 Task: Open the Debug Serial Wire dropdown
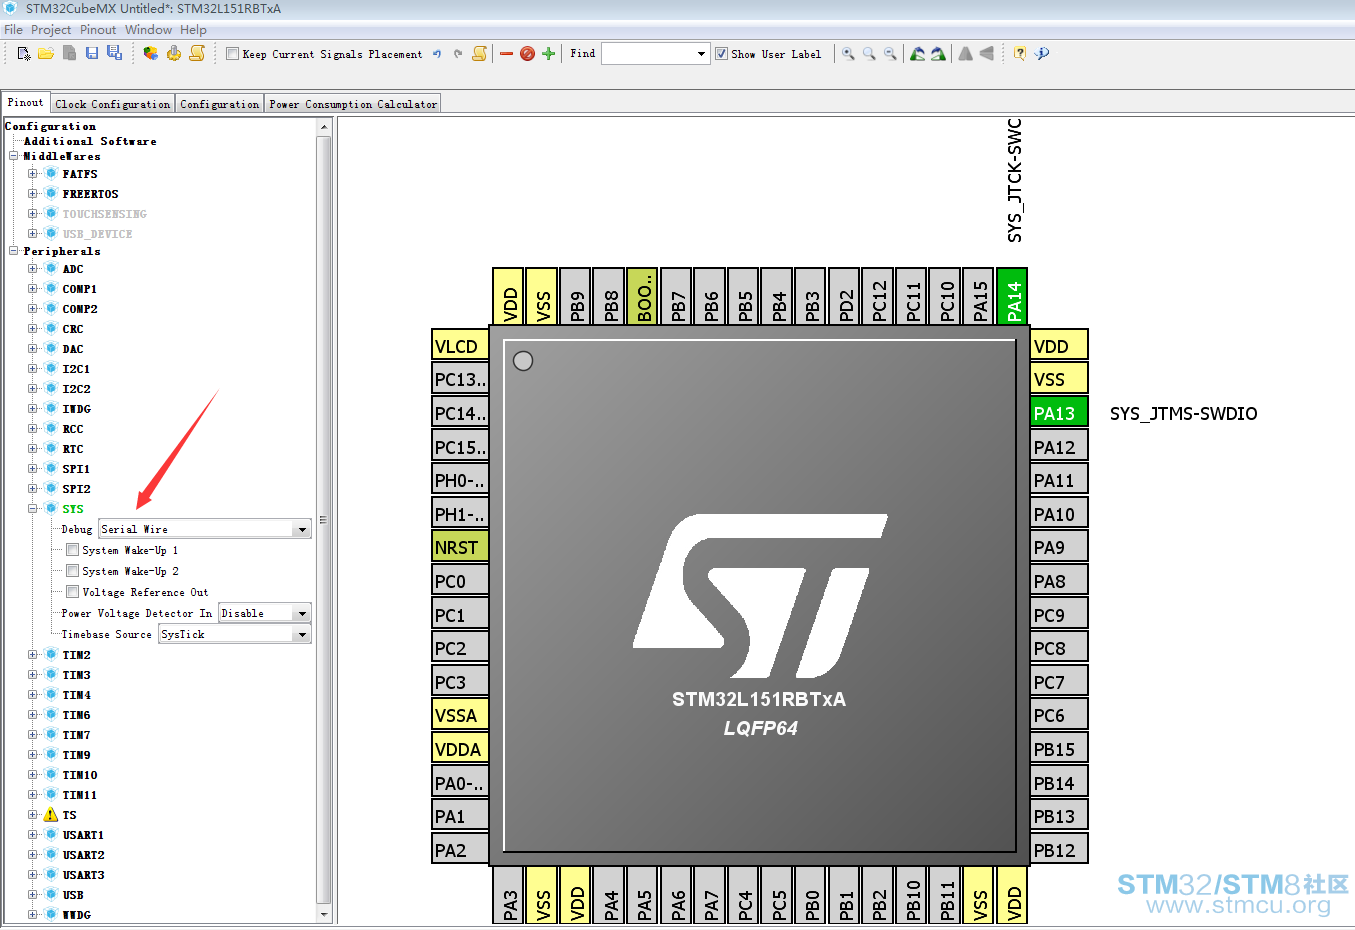click(x=302, y=529)
